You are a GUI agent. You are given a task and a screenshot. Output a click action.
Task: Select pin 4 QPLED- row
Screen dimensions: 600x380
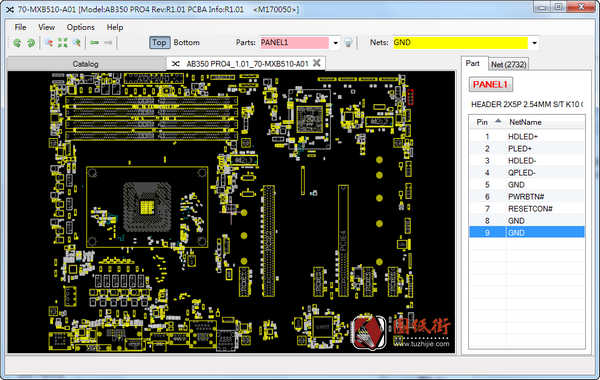(527, 173)
